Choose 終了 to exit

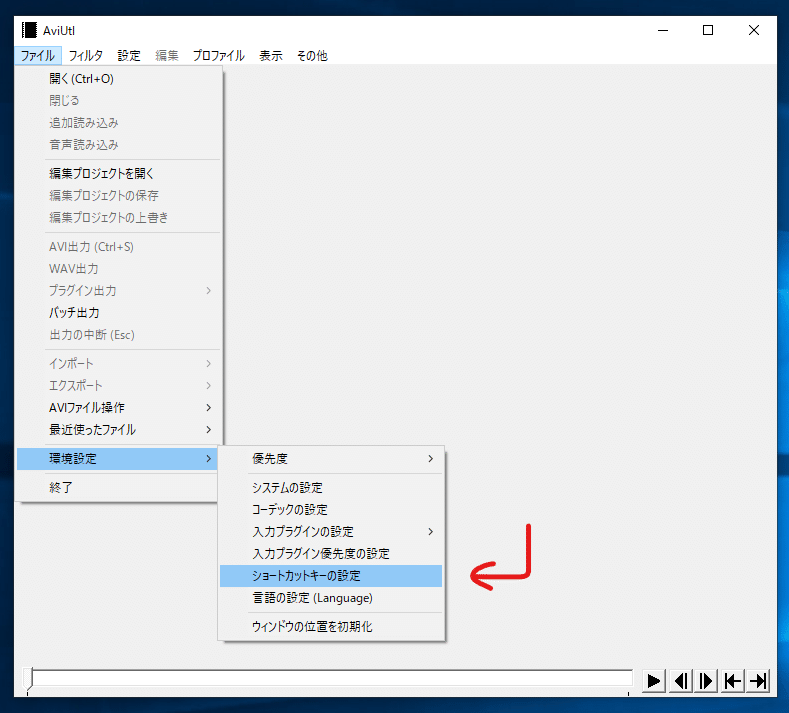click(118, 487)
